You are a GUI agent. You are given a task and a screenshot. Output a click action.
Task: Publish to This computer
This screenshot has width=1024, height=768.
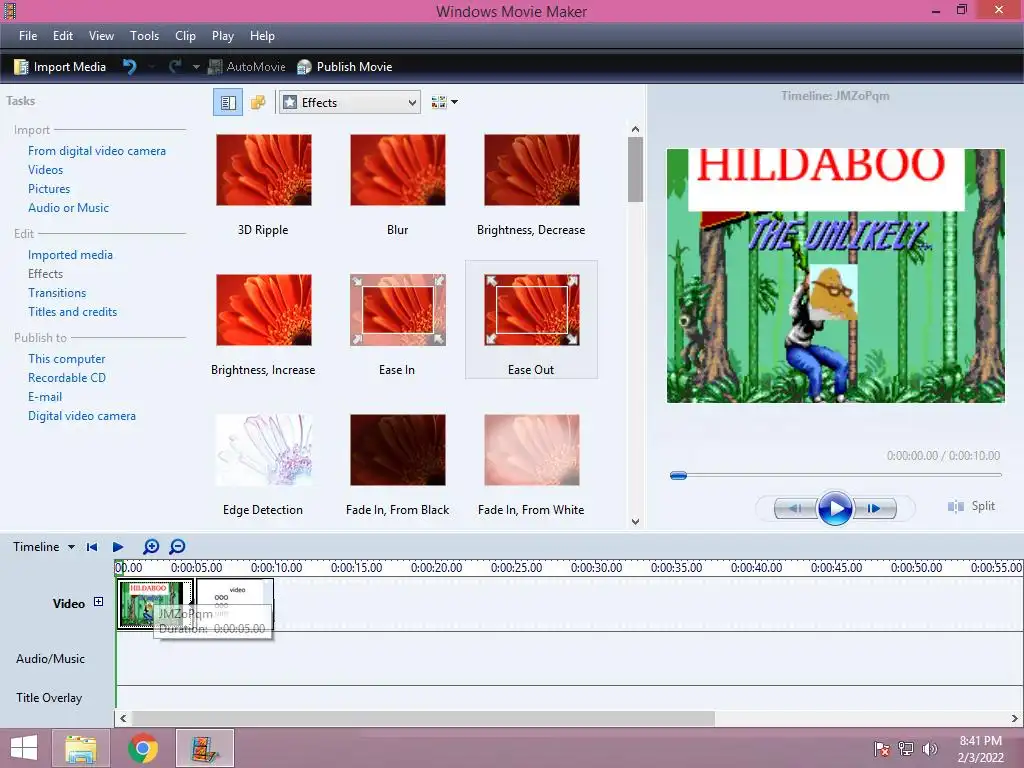point(66,359)
